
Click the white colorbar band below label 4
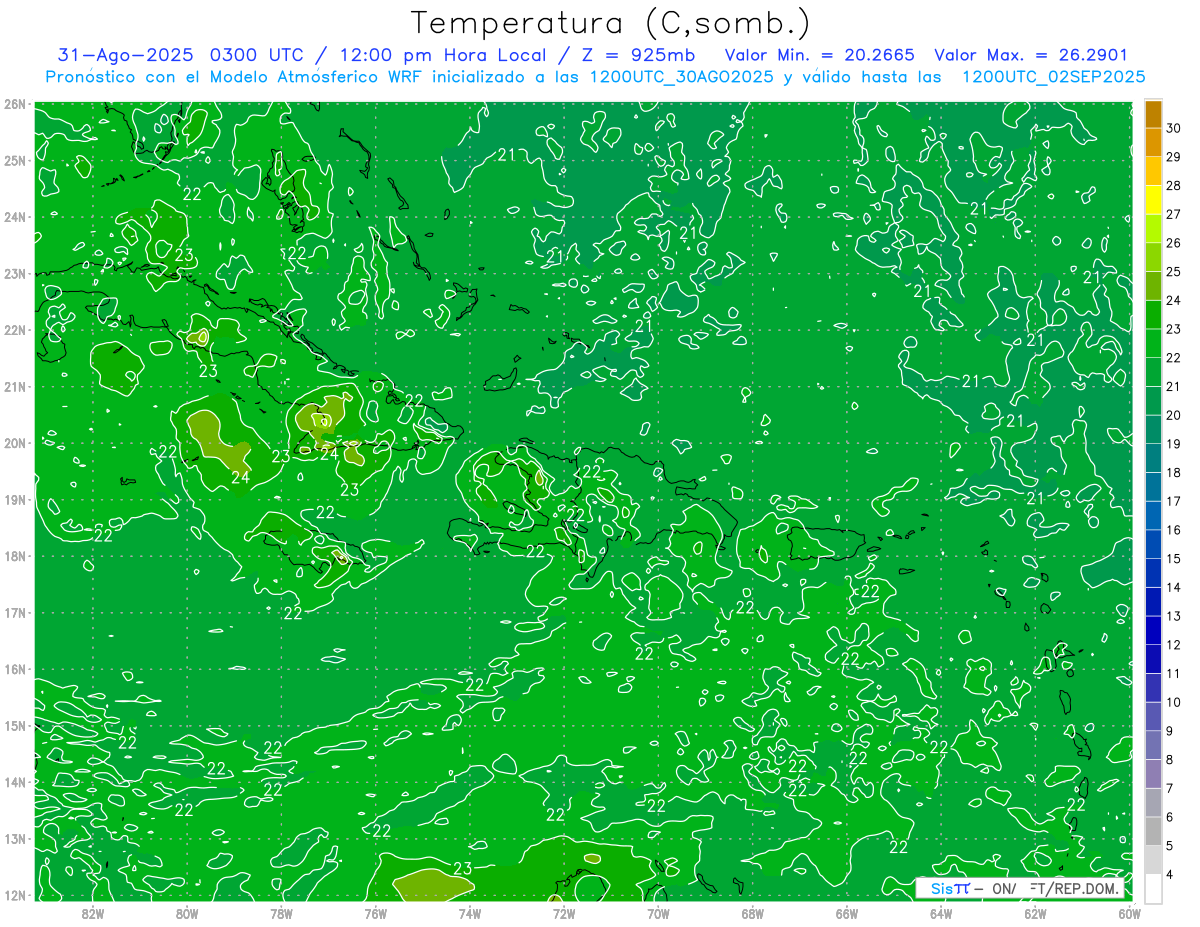tap(1153, 888)
